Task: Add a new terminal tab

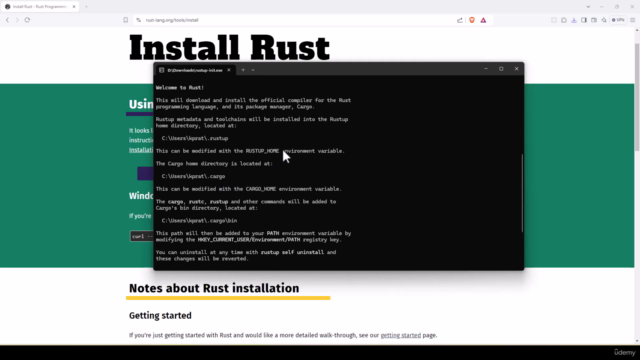Action: [243, 70]
